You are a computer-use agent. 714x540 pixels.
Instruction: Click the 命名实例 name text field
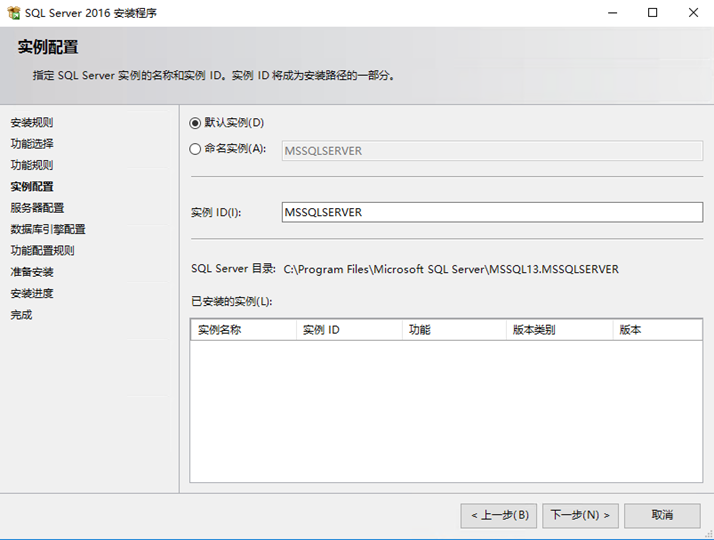coord(493,151)
